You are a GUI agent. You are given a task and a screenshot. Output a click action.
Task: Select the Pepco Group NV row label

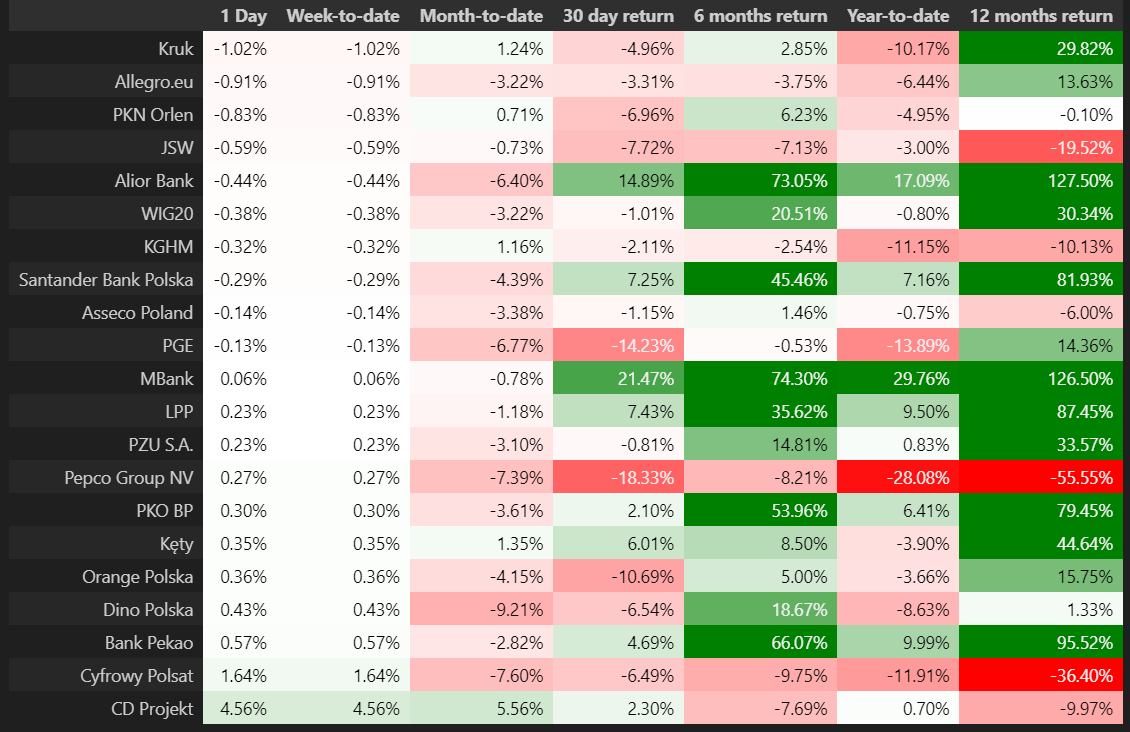tap(128, 478)
